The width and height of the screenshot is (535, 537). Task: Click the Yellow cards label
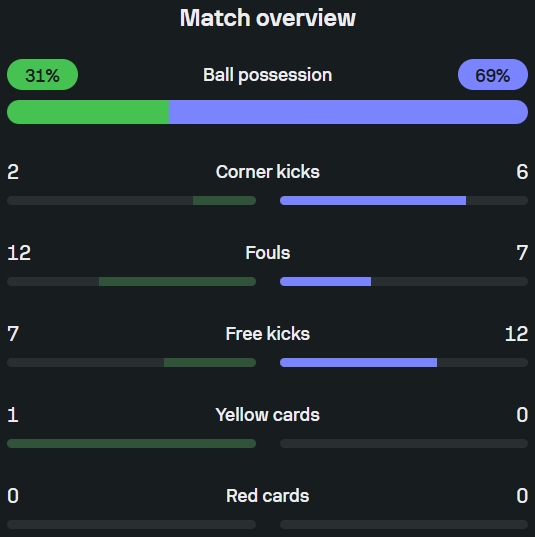pos(268,415)
